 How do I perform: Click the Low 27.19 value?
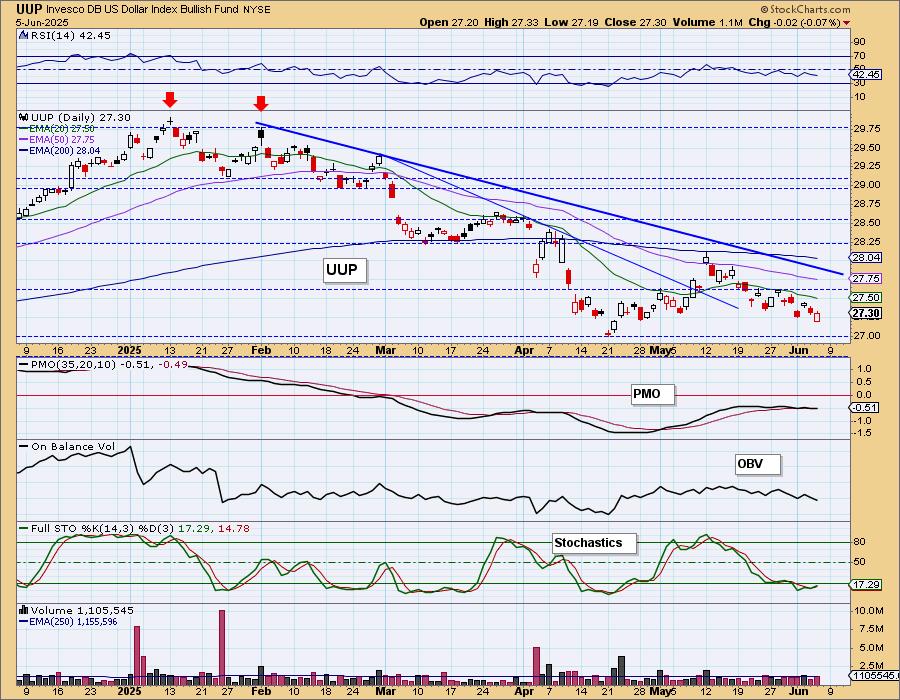click(x=571, y=22)
